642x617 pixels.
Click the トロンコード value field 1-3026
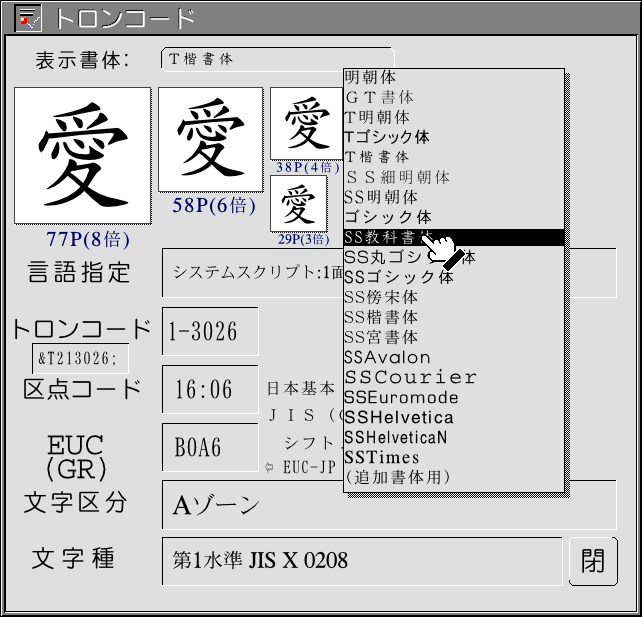coord(209,331)
